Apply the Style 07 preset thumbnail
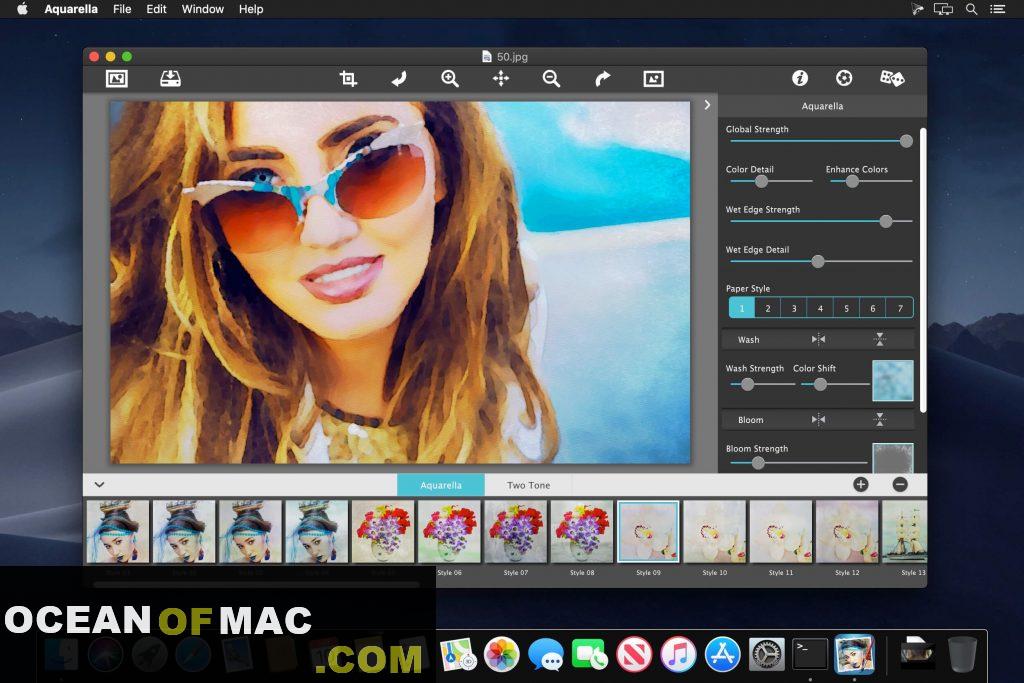 click(516, 532)
